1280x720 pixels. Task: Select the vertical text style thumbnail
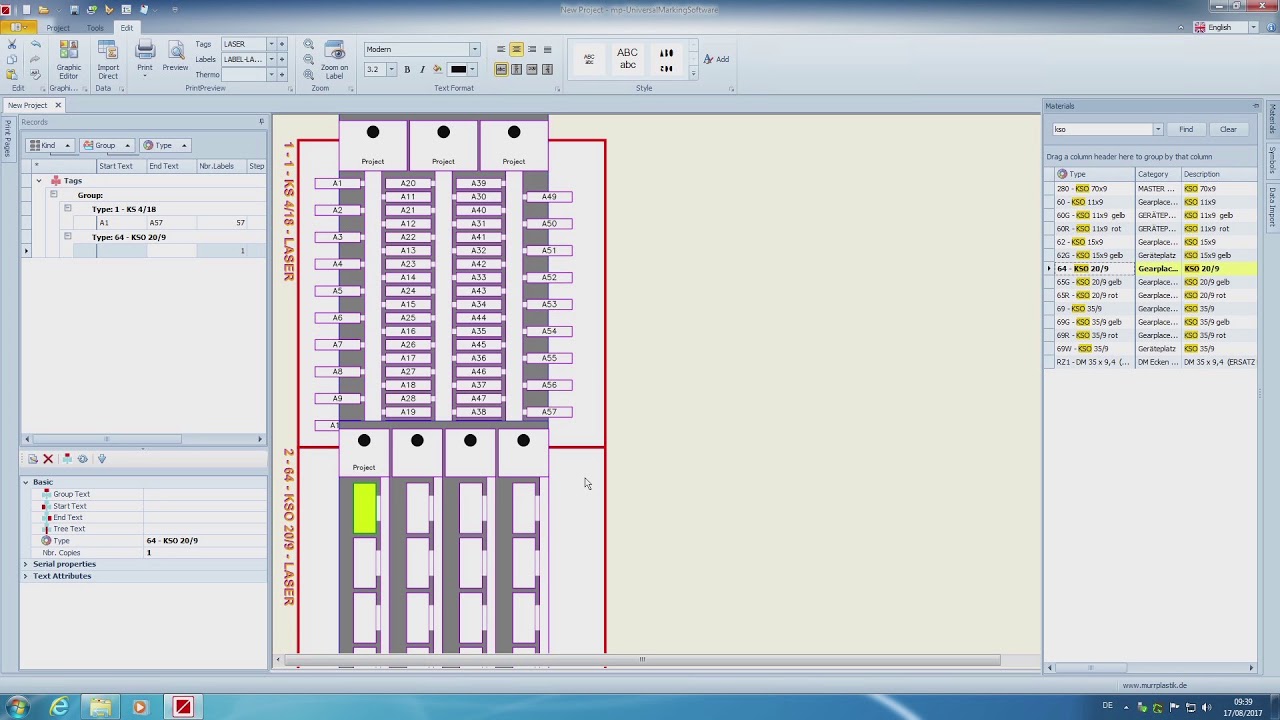666,59
